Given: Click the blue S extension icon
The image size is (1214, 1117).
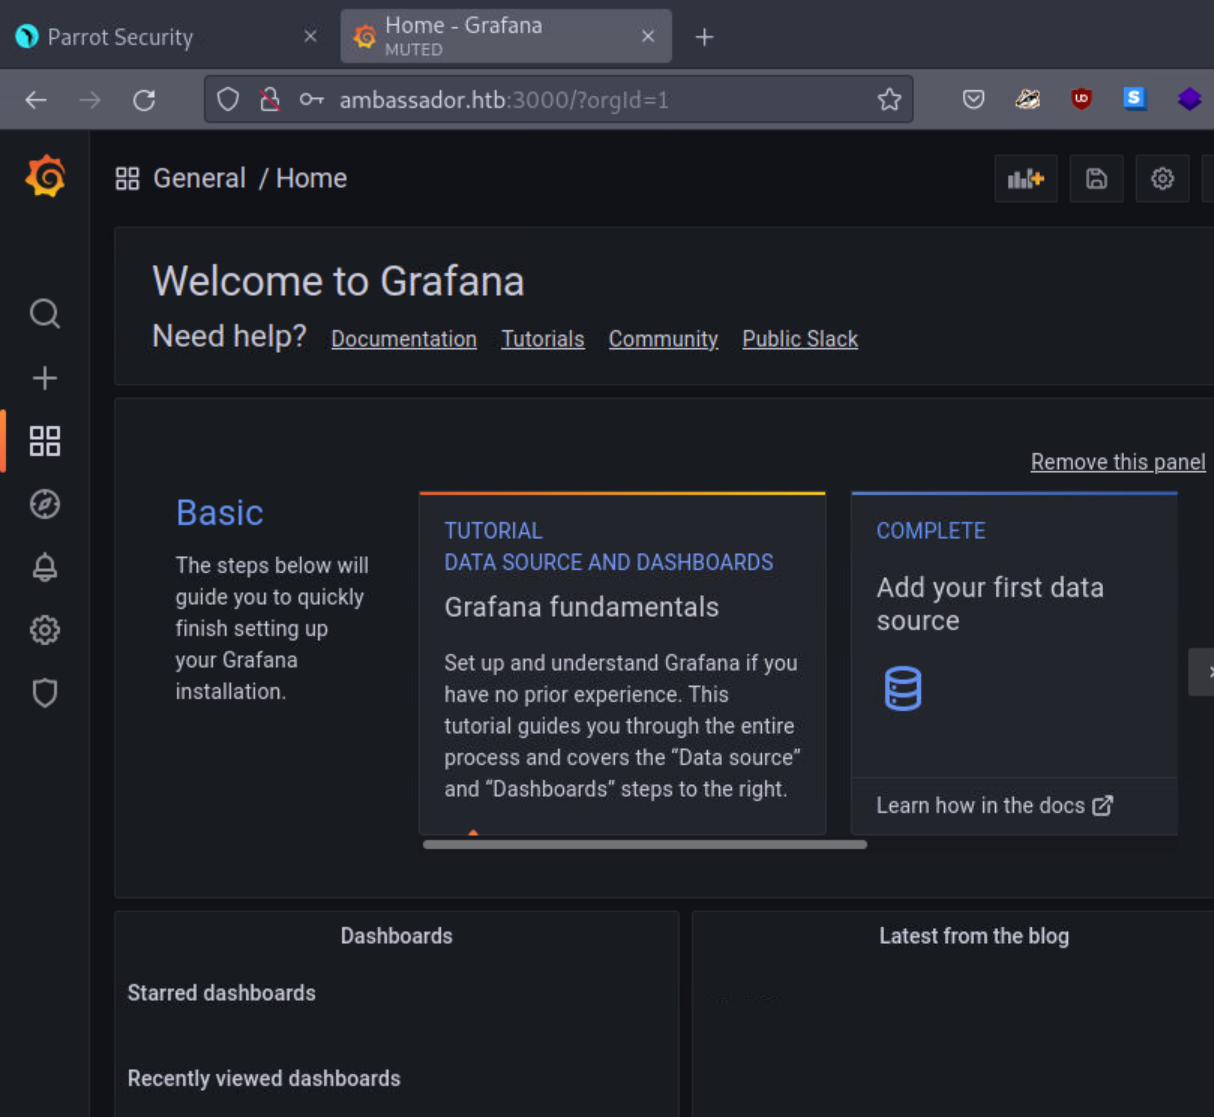Looking at the screenshot, I should (x=1134, y=98).
